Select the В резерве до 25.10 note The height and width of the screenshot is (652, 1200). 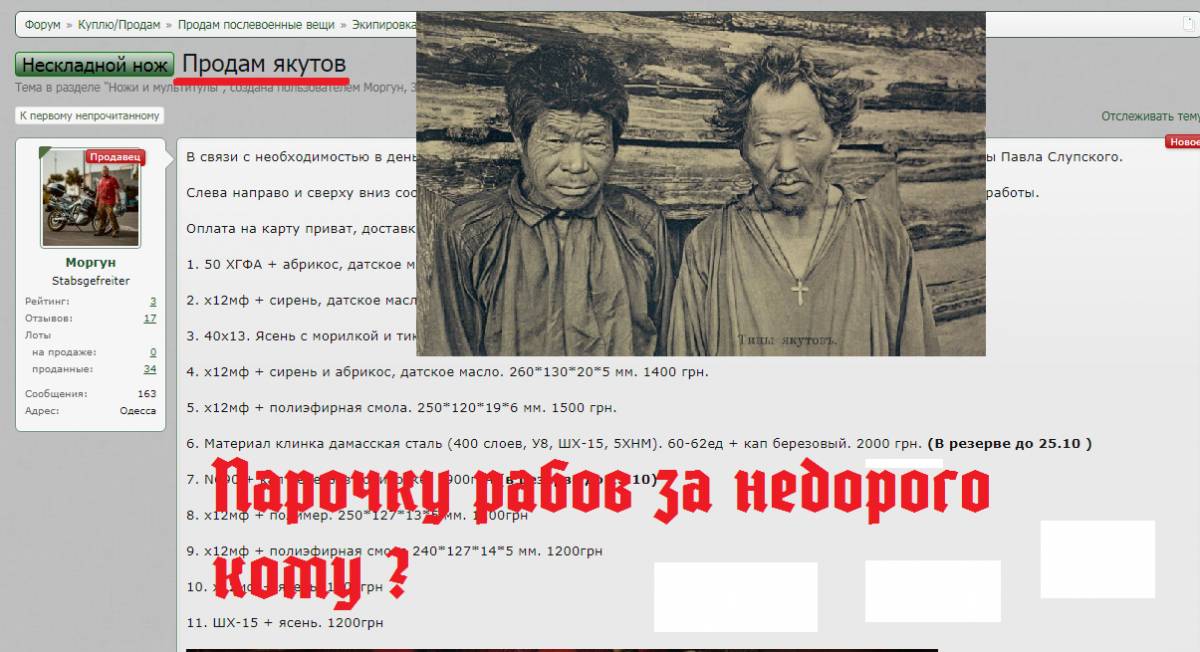point(1009,443)
